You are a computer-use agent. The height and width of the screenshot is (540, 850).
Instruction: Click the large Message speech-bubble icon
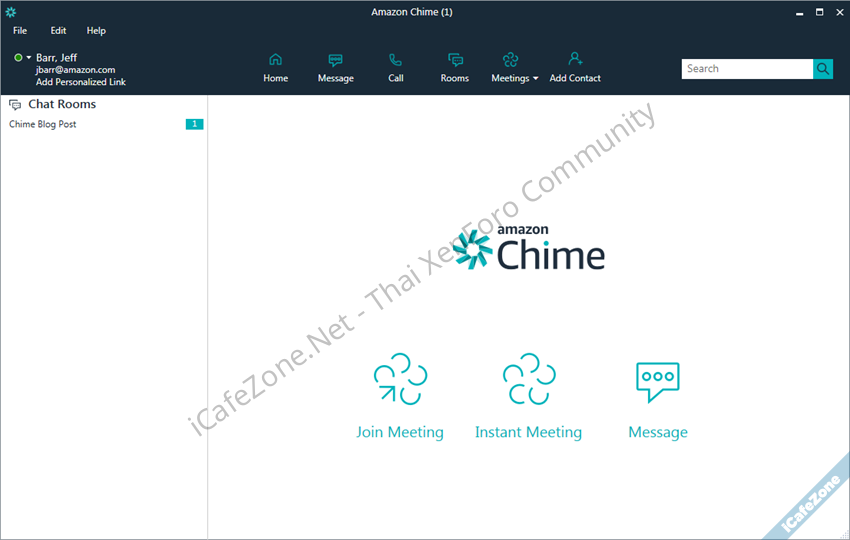(x=658, y=382)
